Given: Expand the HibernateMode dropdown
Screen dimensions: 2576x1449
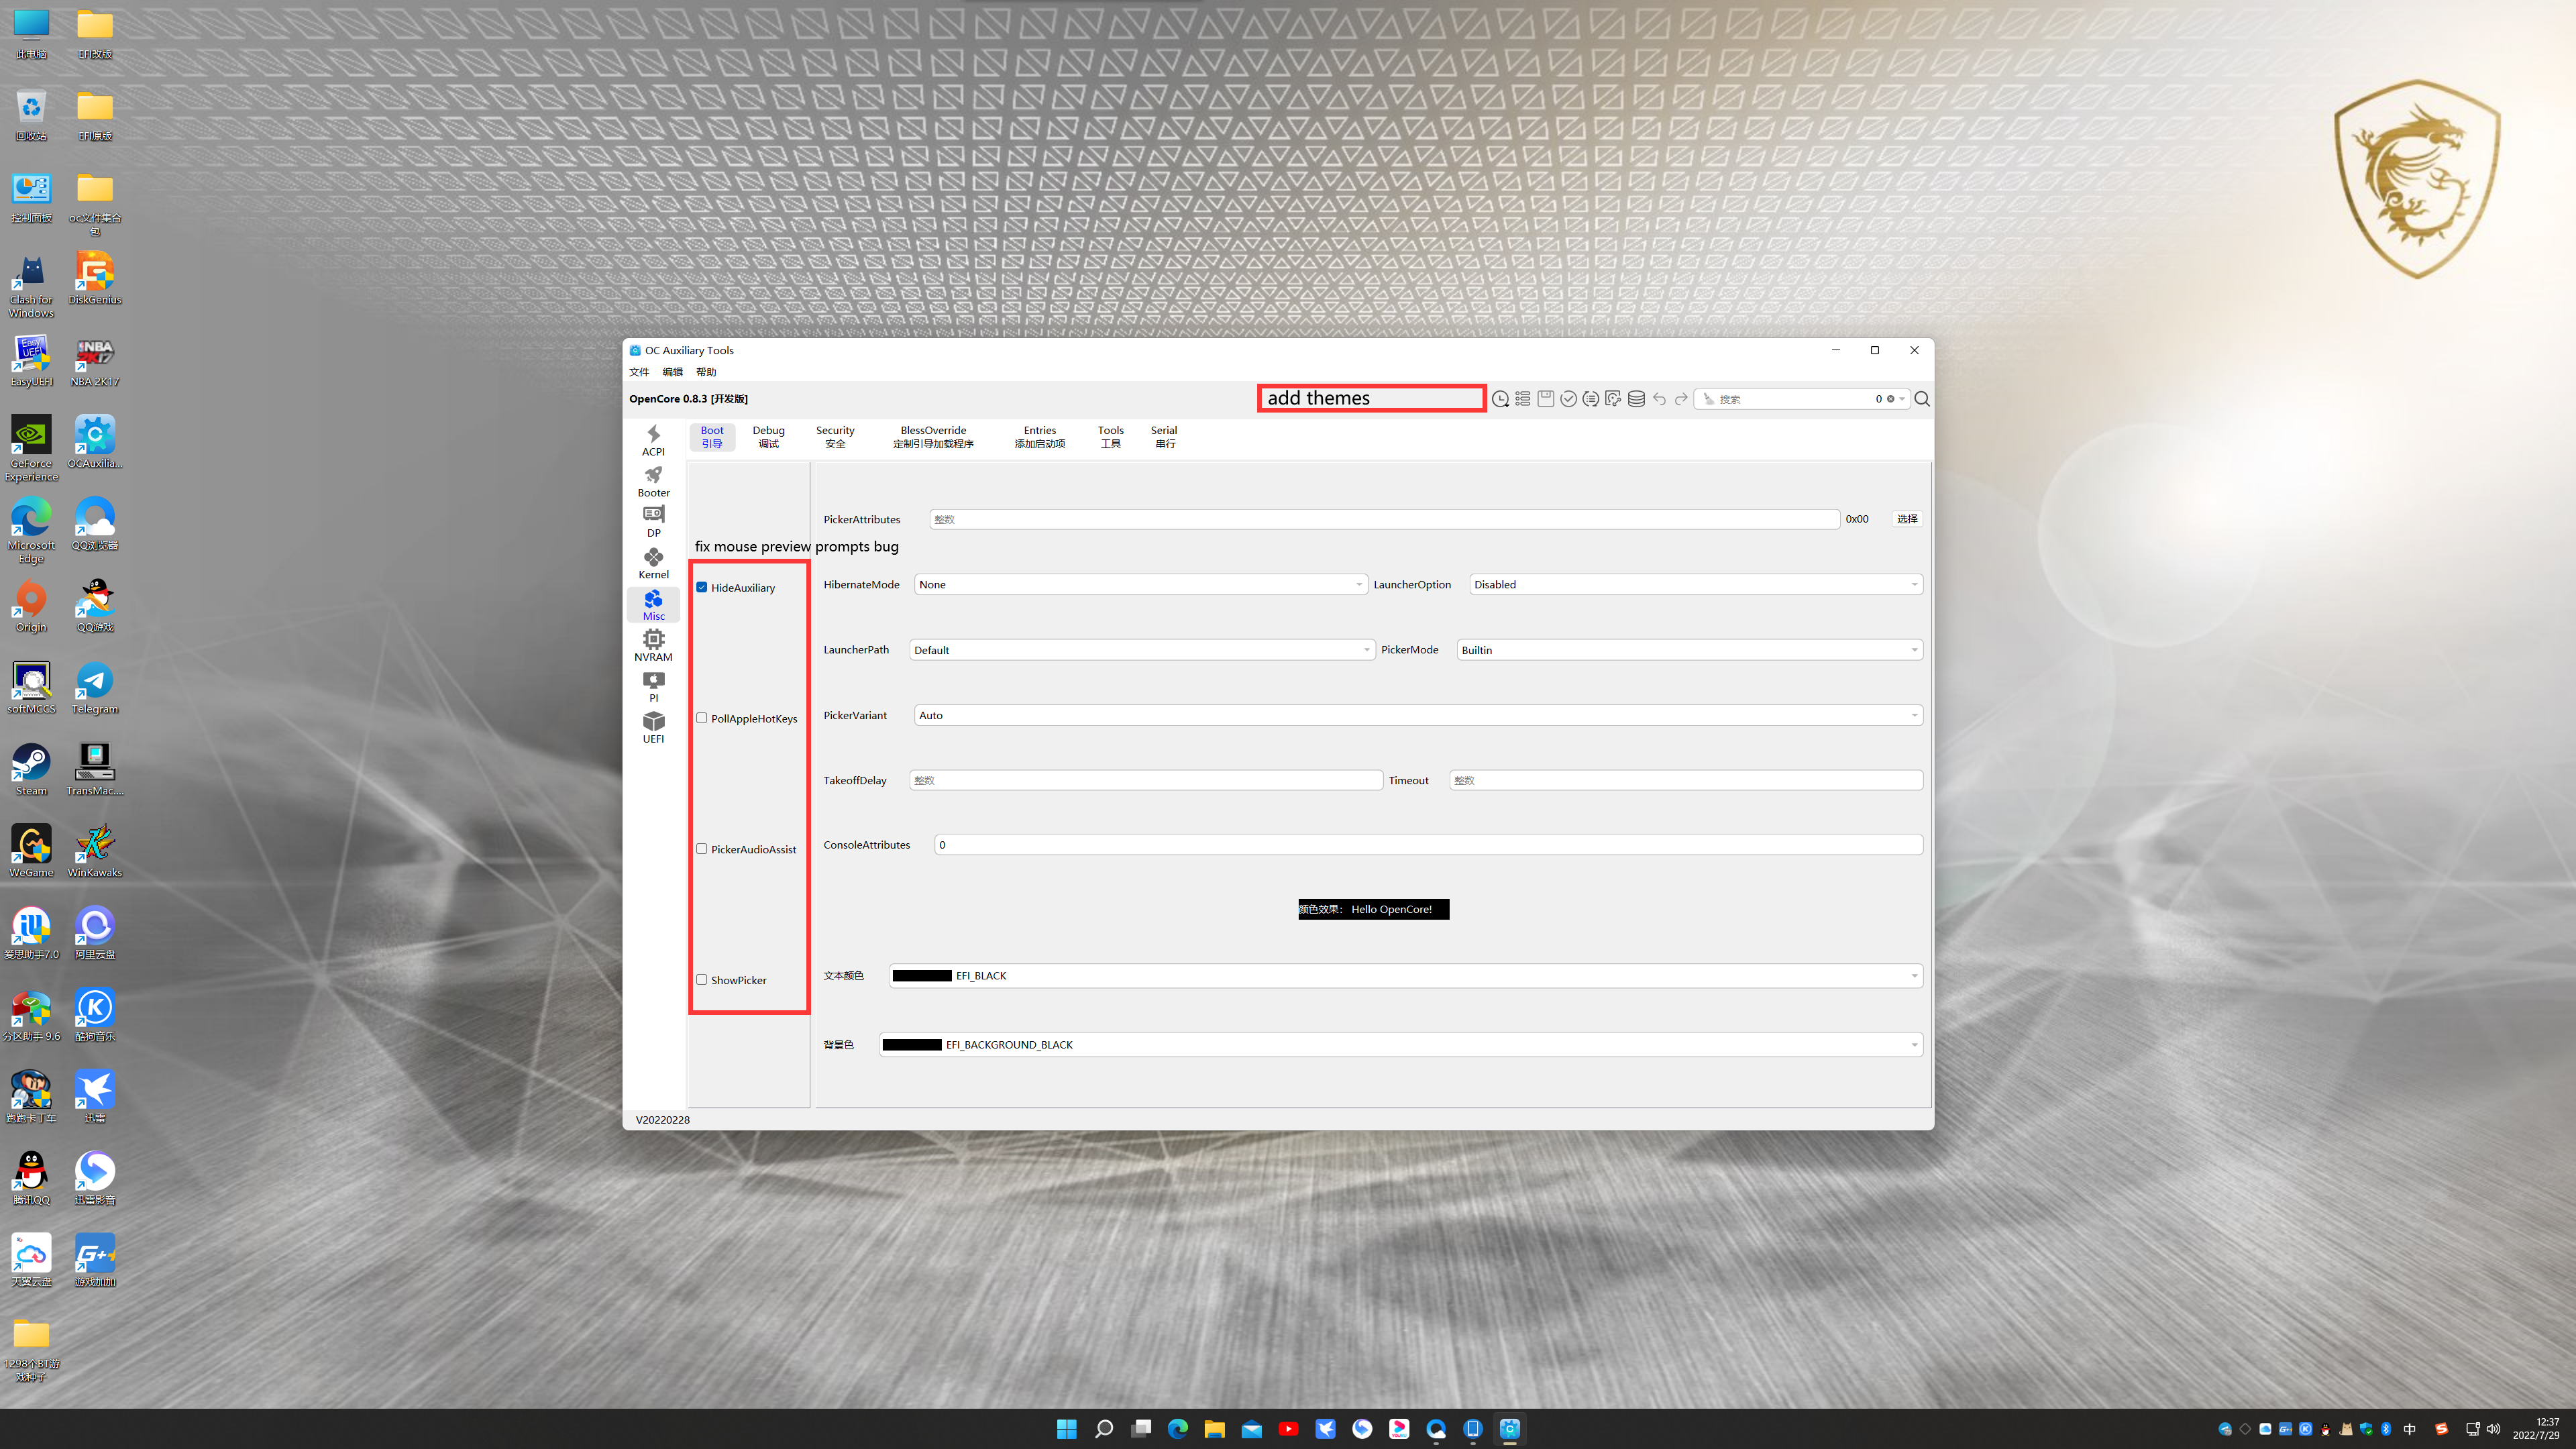Looking at the screenshot, I should pos(1140,585).
